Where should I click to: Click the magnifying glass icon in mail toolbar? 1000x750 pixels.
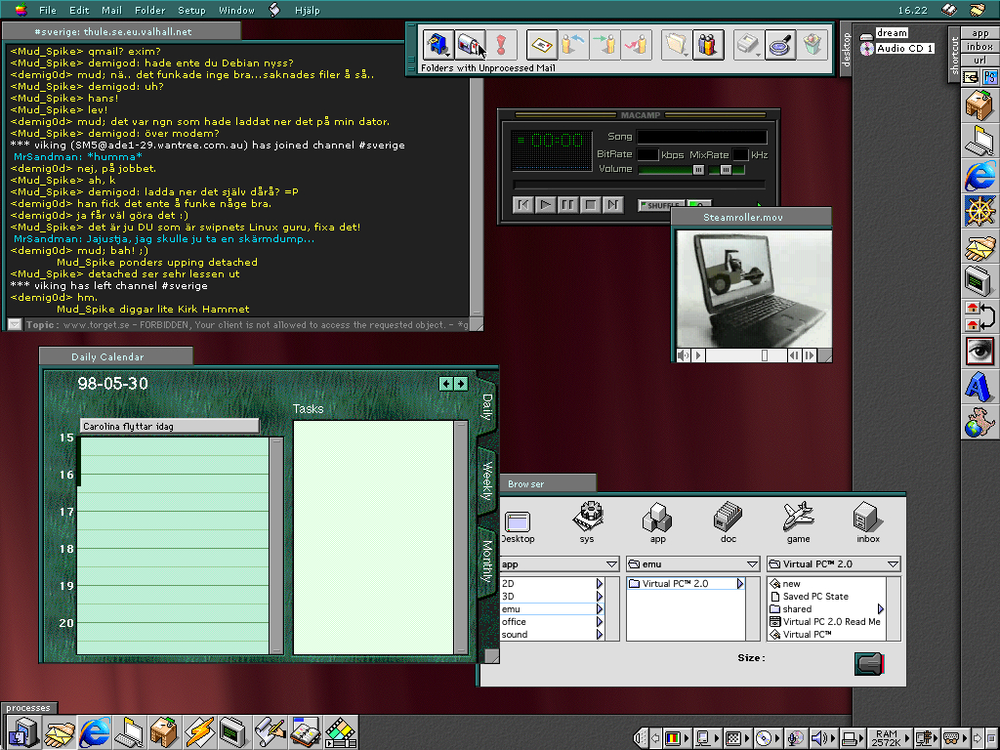[781, 45]
